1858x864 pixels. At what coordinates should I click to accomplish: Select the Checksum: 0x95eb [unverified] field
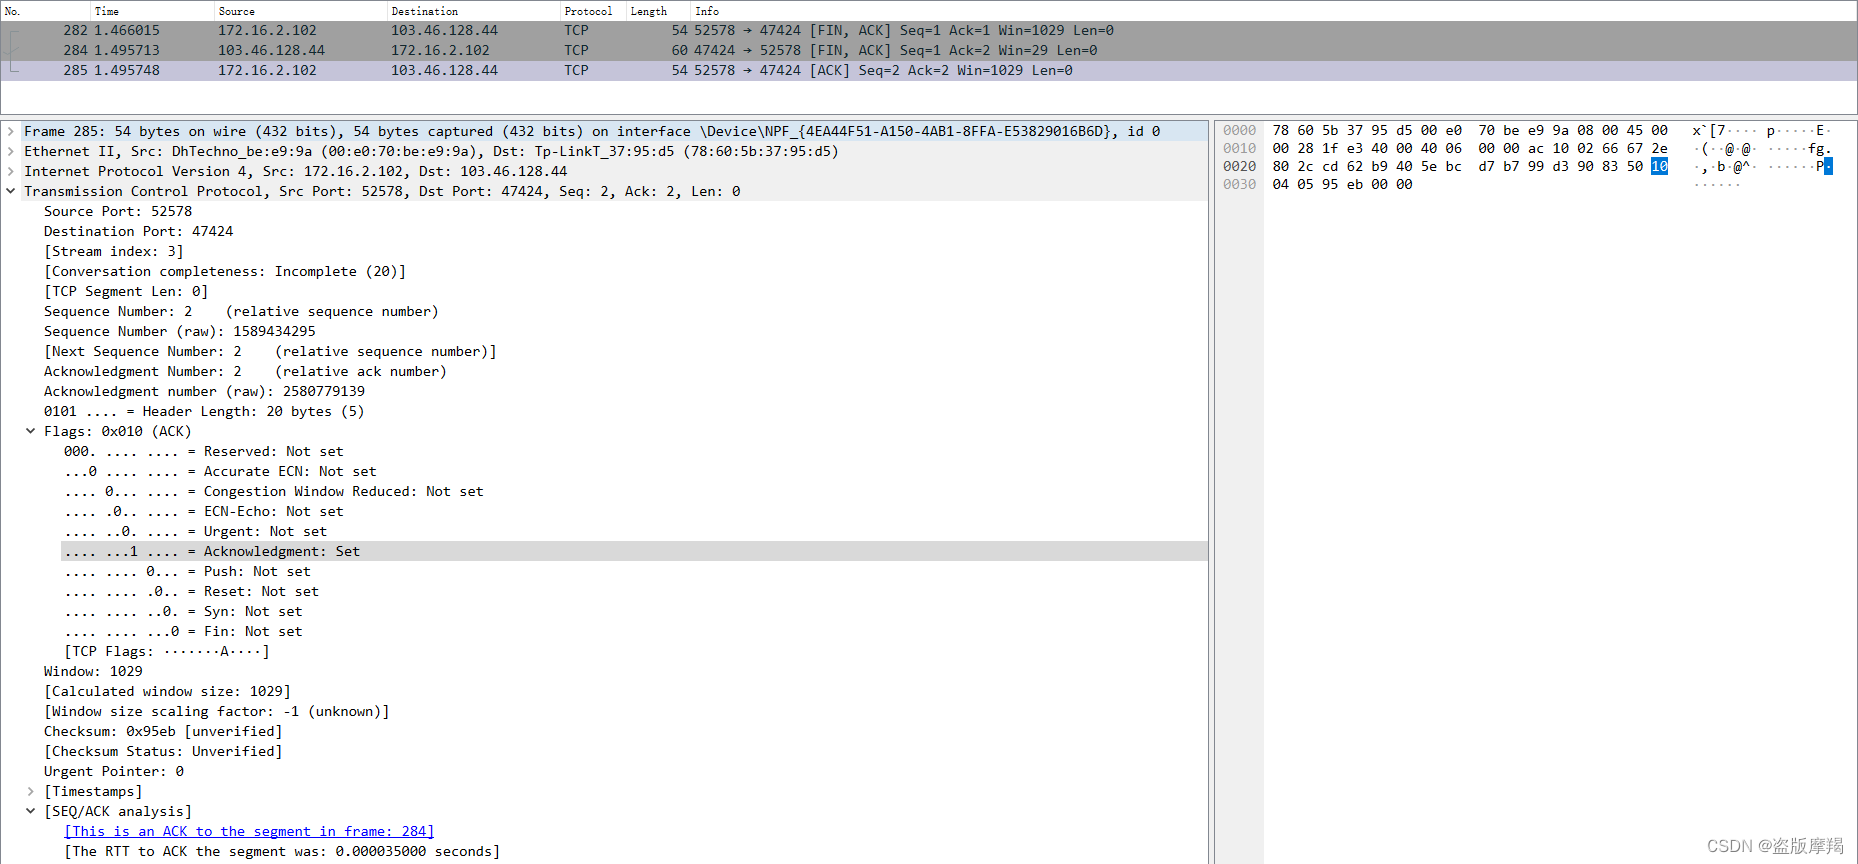tap(163, 731)
